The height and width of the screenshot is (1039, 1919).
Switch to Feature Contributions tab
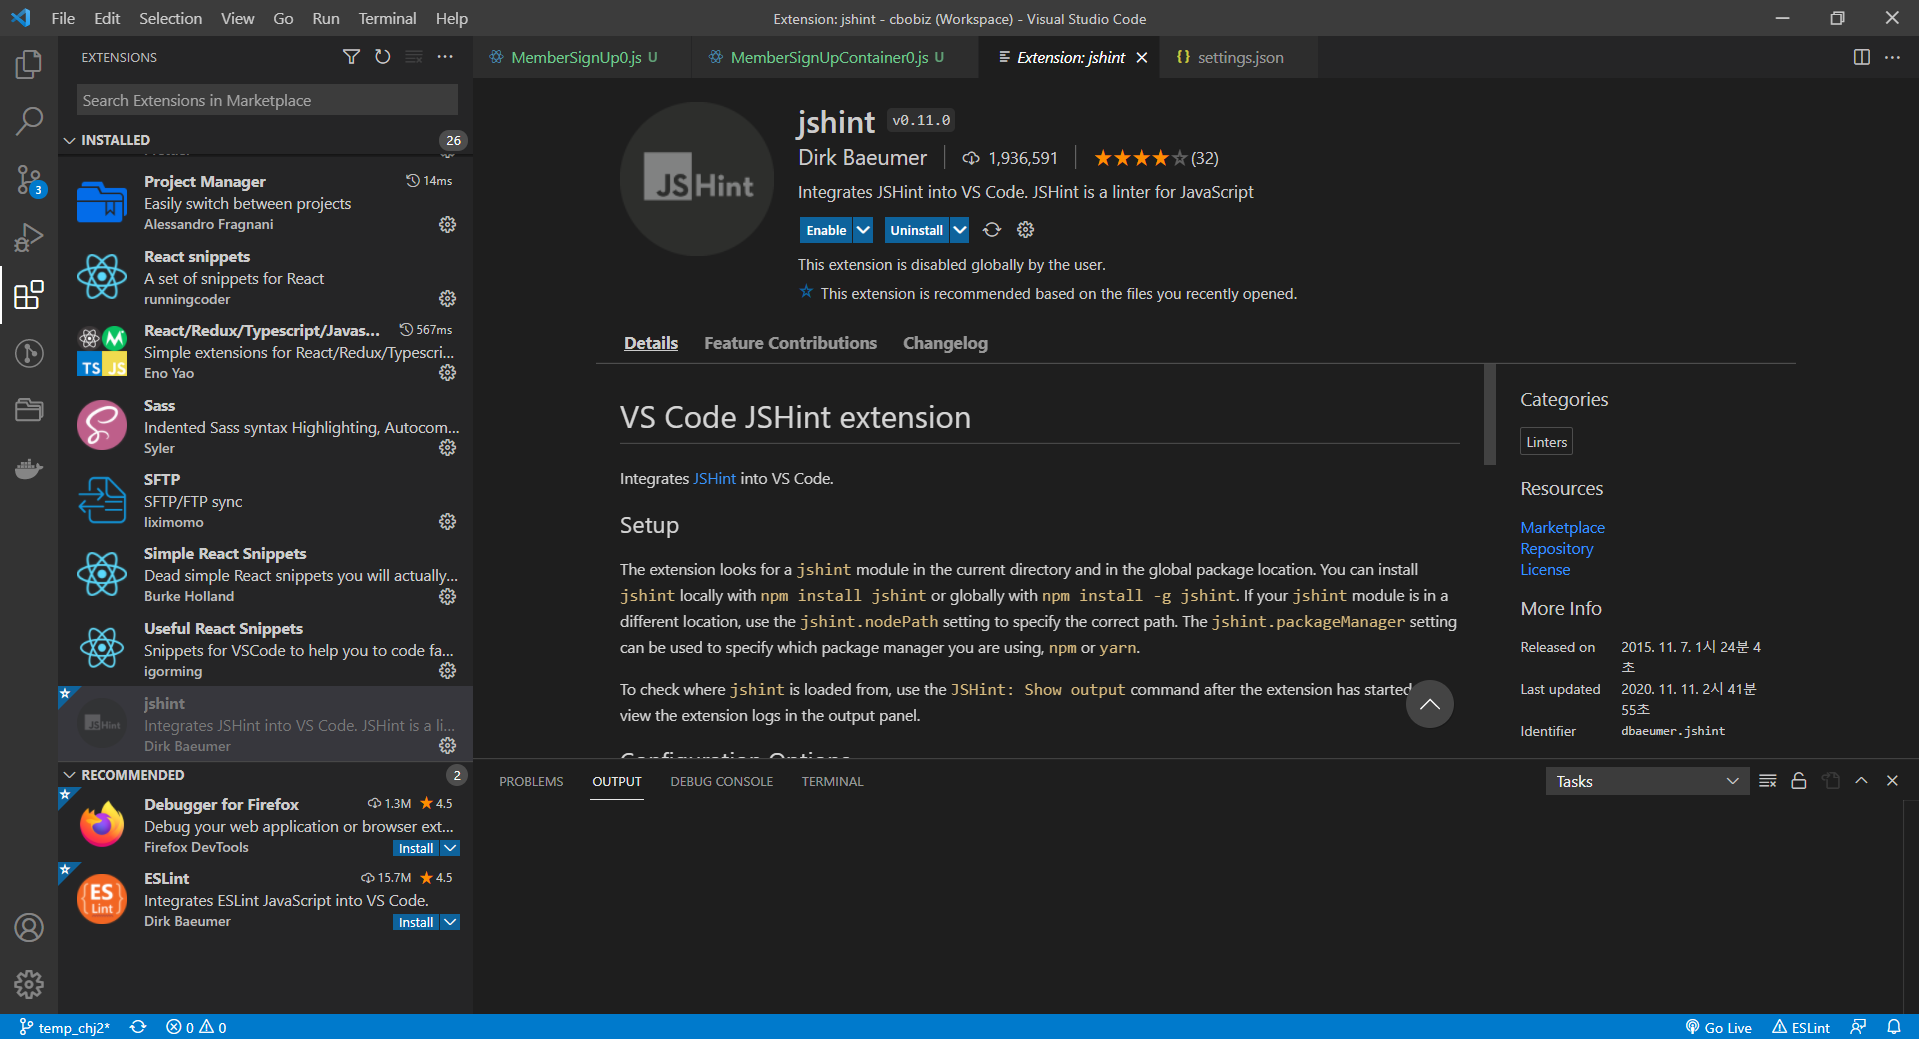click(790, 343)
